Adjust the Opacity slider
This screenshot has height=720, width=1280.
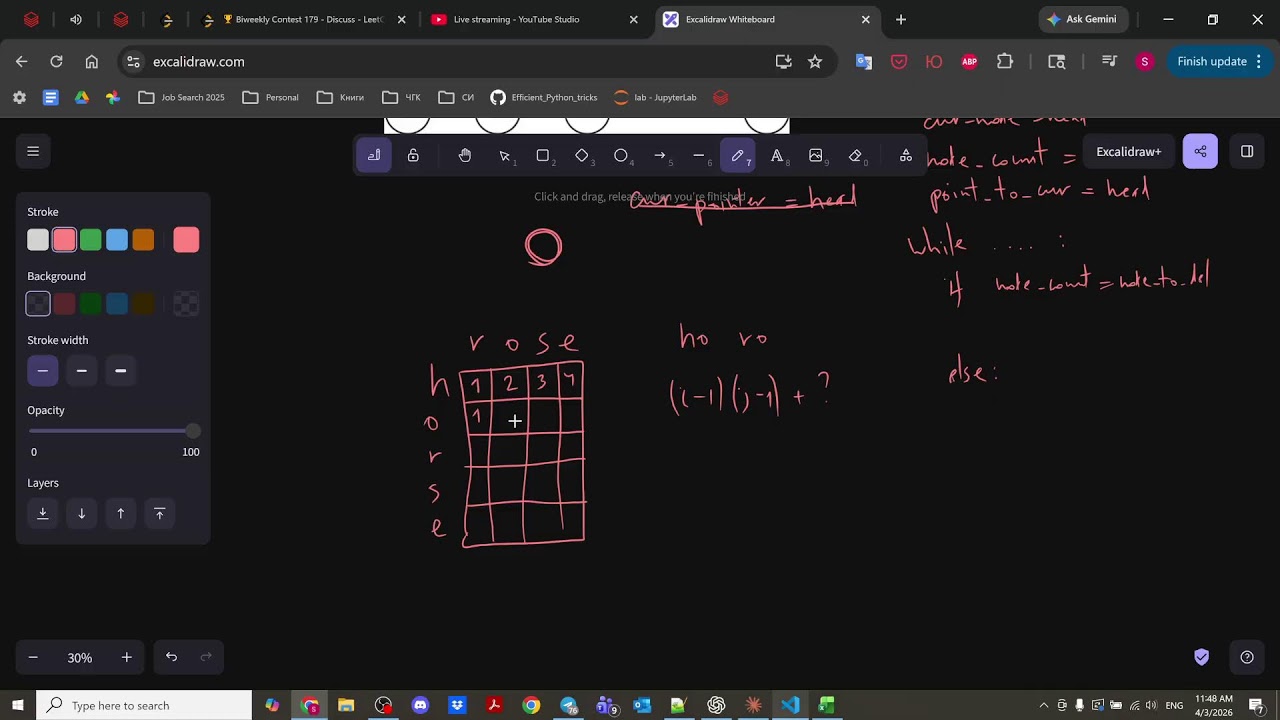pos(114,431)
